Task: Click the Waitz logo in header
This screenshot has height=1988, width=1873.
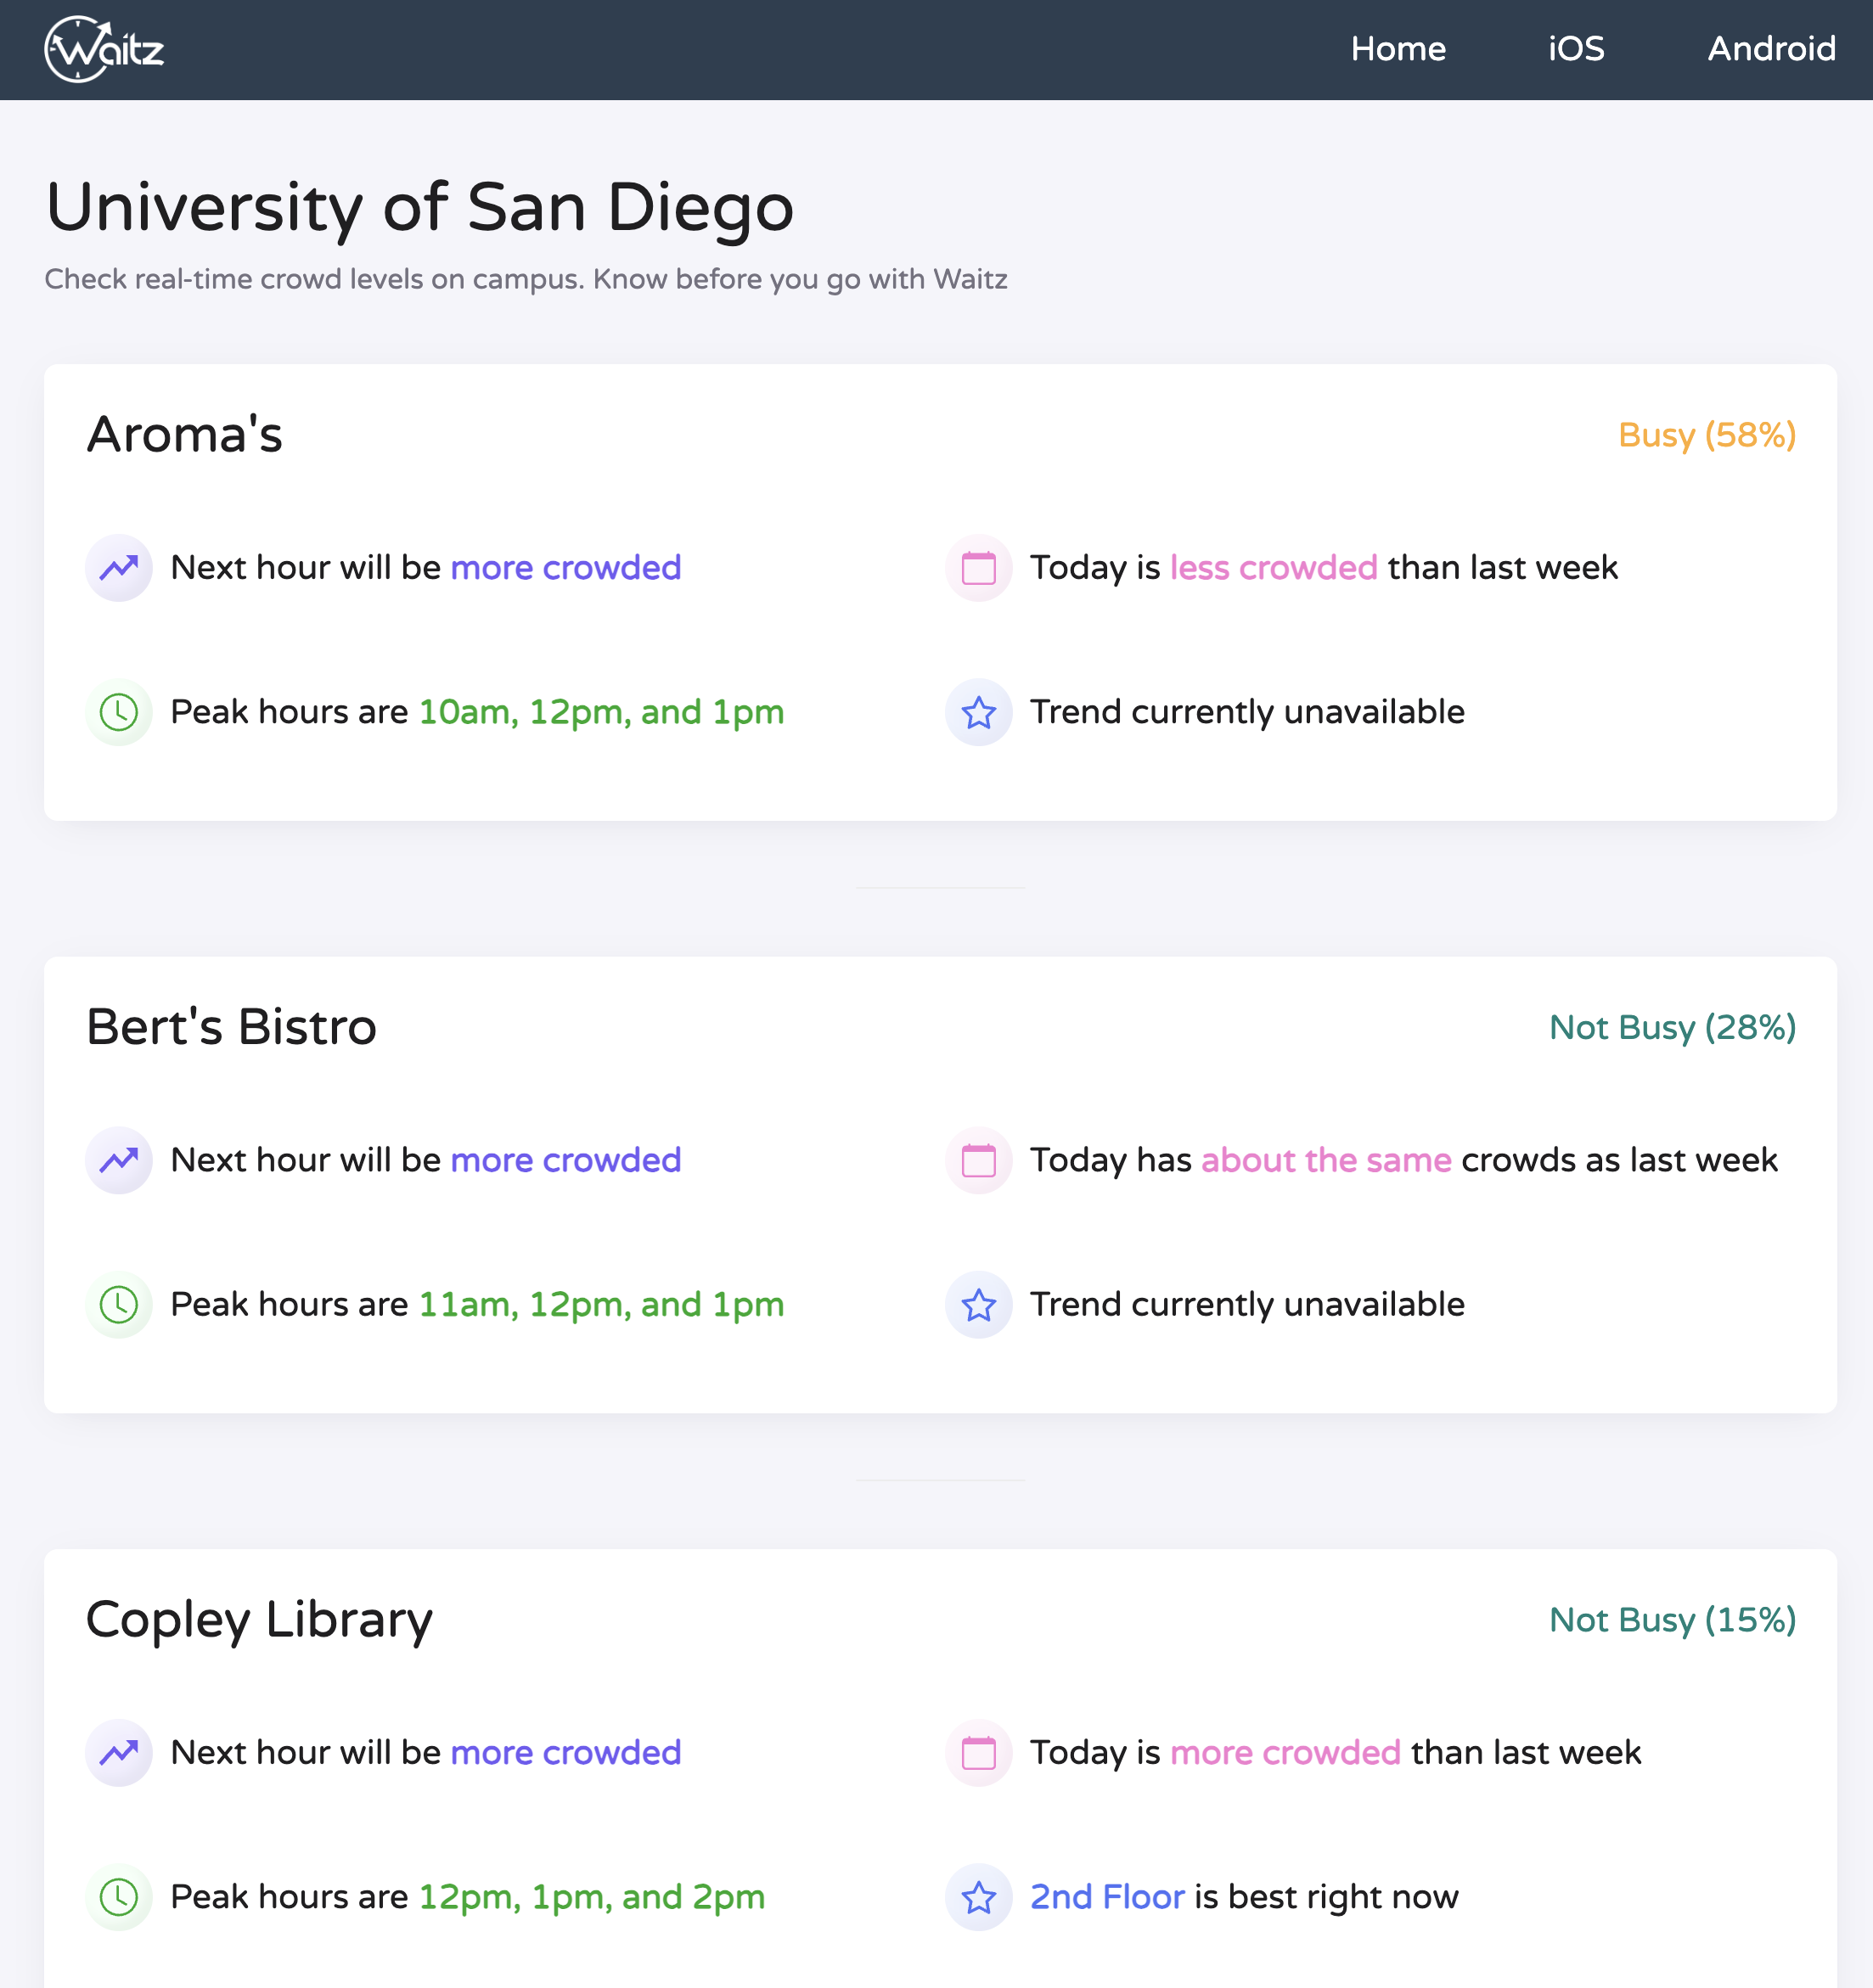Action: click(x=104, y=49)
